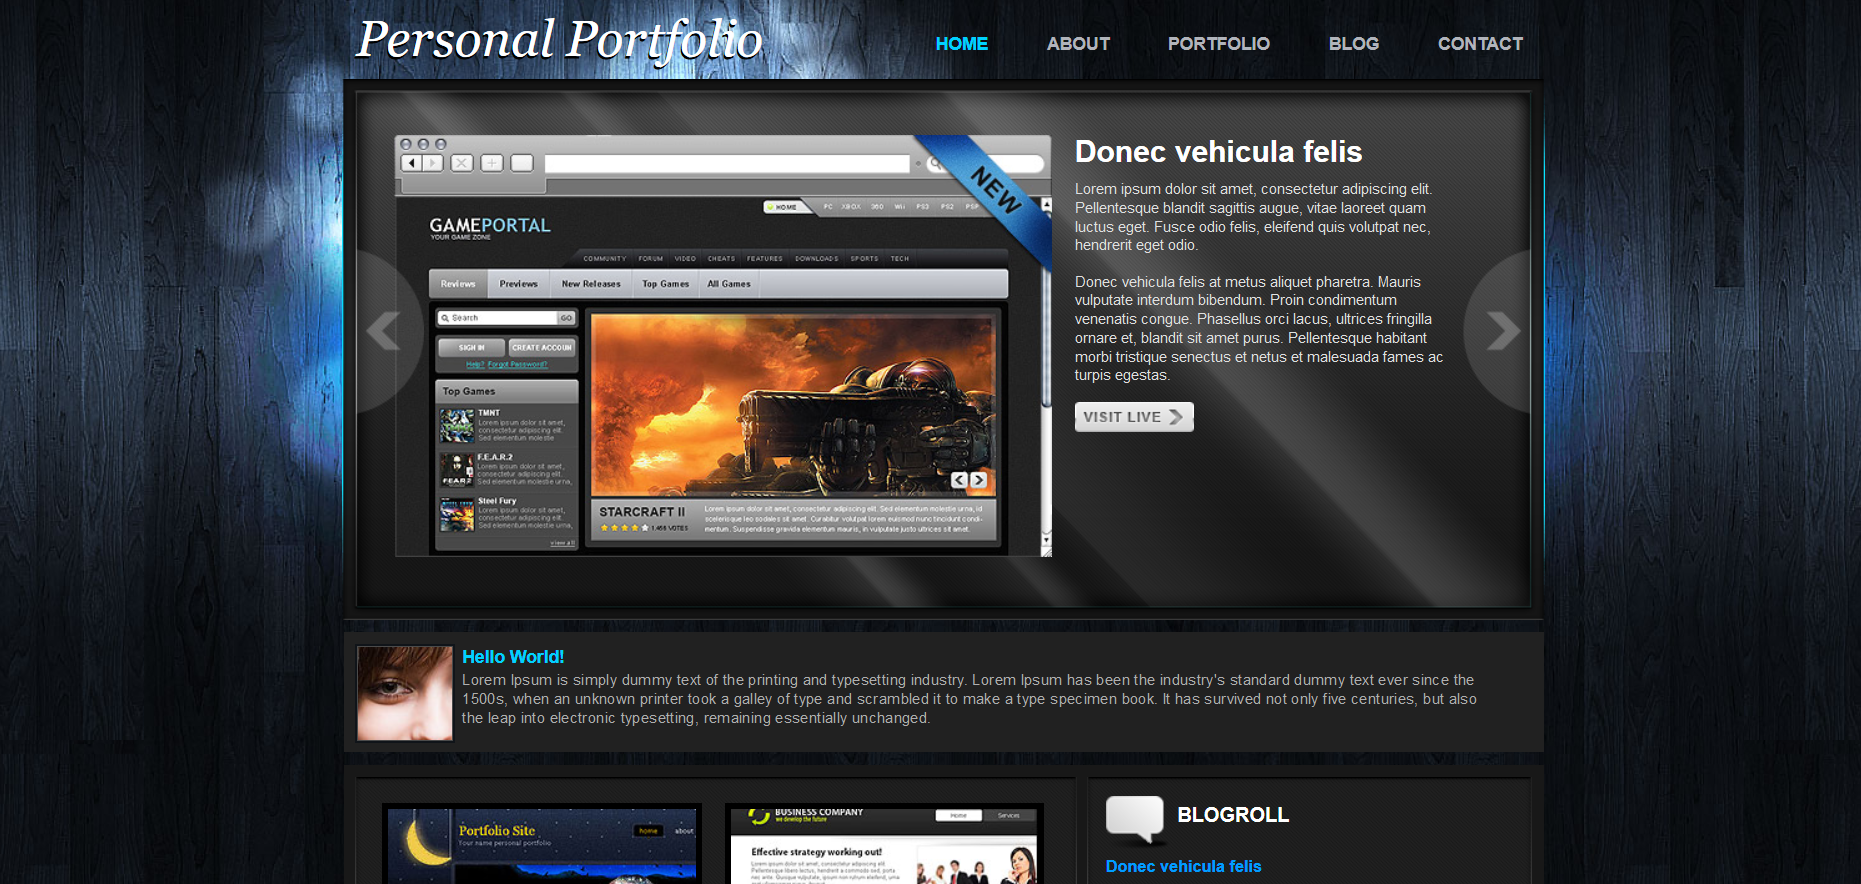Click the Personal Portfolio site logo
The image size is (1861, 884).
pos(559,41)
